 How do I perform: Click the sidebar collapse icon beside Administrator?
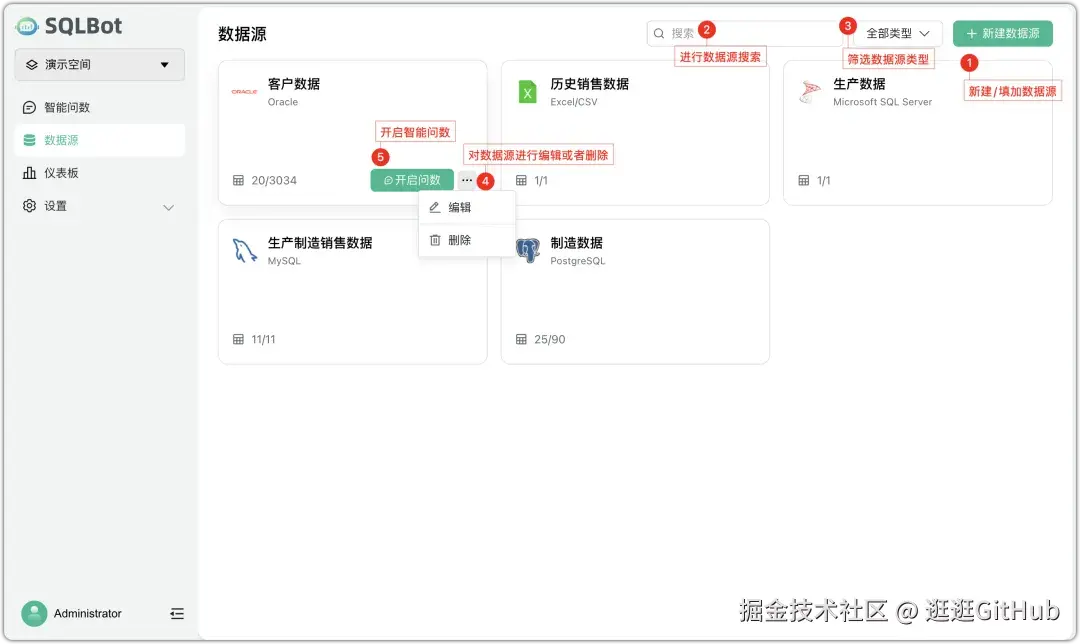(x=177, y=613)
